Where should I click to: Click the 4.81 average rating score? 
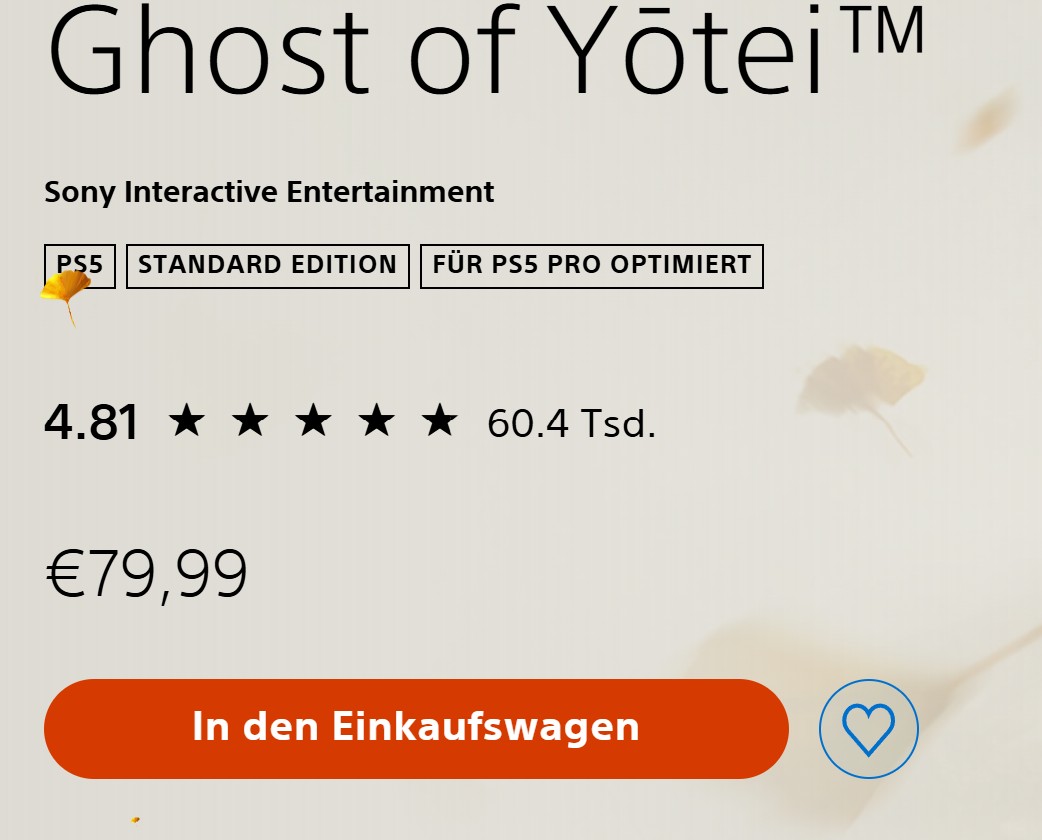[92, 423]
